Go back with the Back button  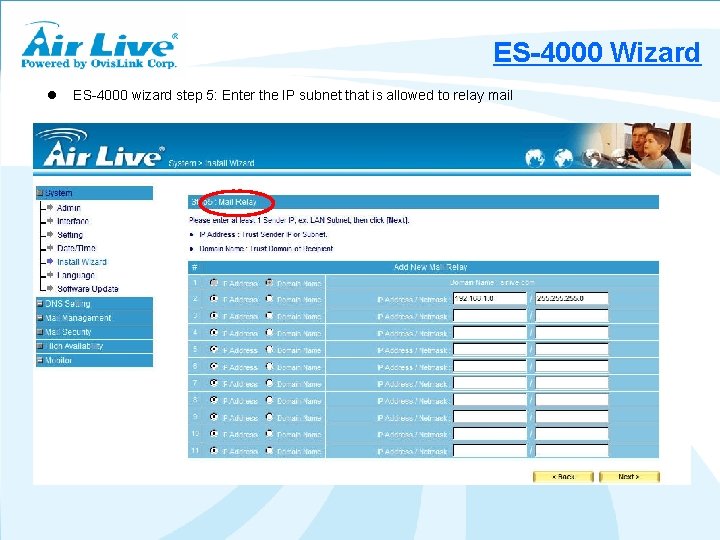tap(563, 477)
